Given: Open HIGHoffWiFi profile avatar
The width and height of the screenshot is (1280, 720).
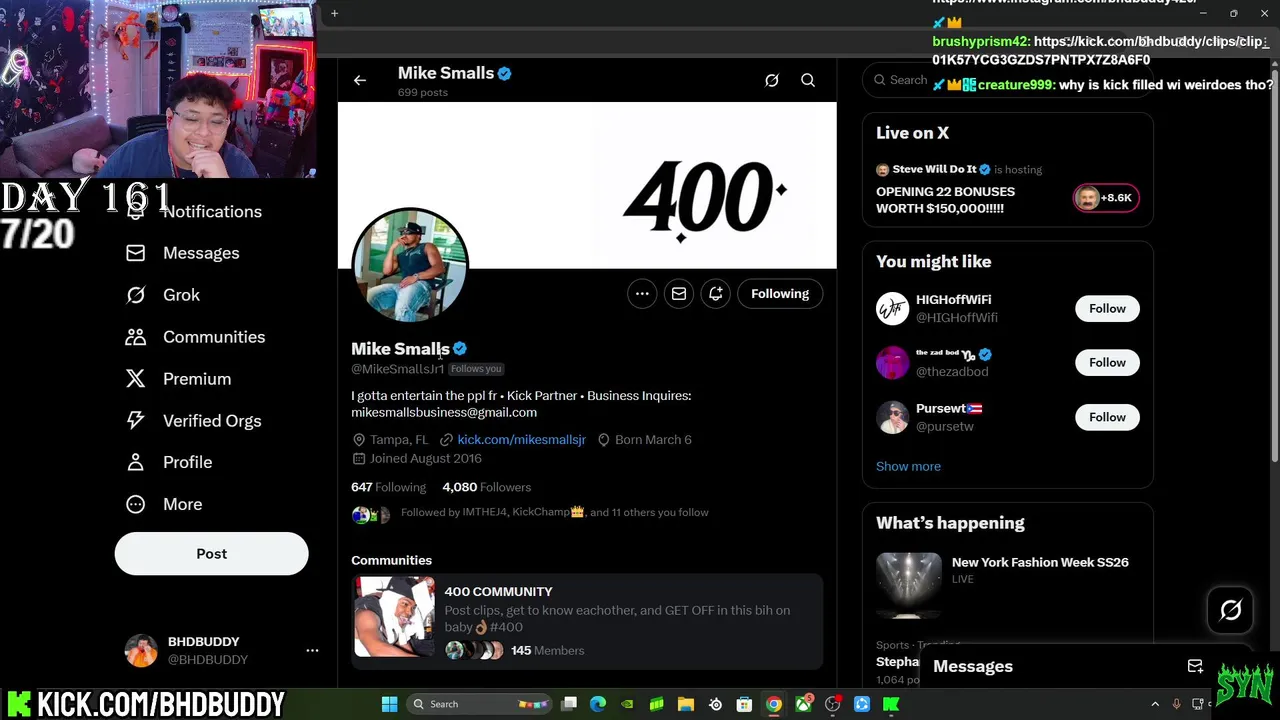Looking at the screenshot, I should 892,309.
